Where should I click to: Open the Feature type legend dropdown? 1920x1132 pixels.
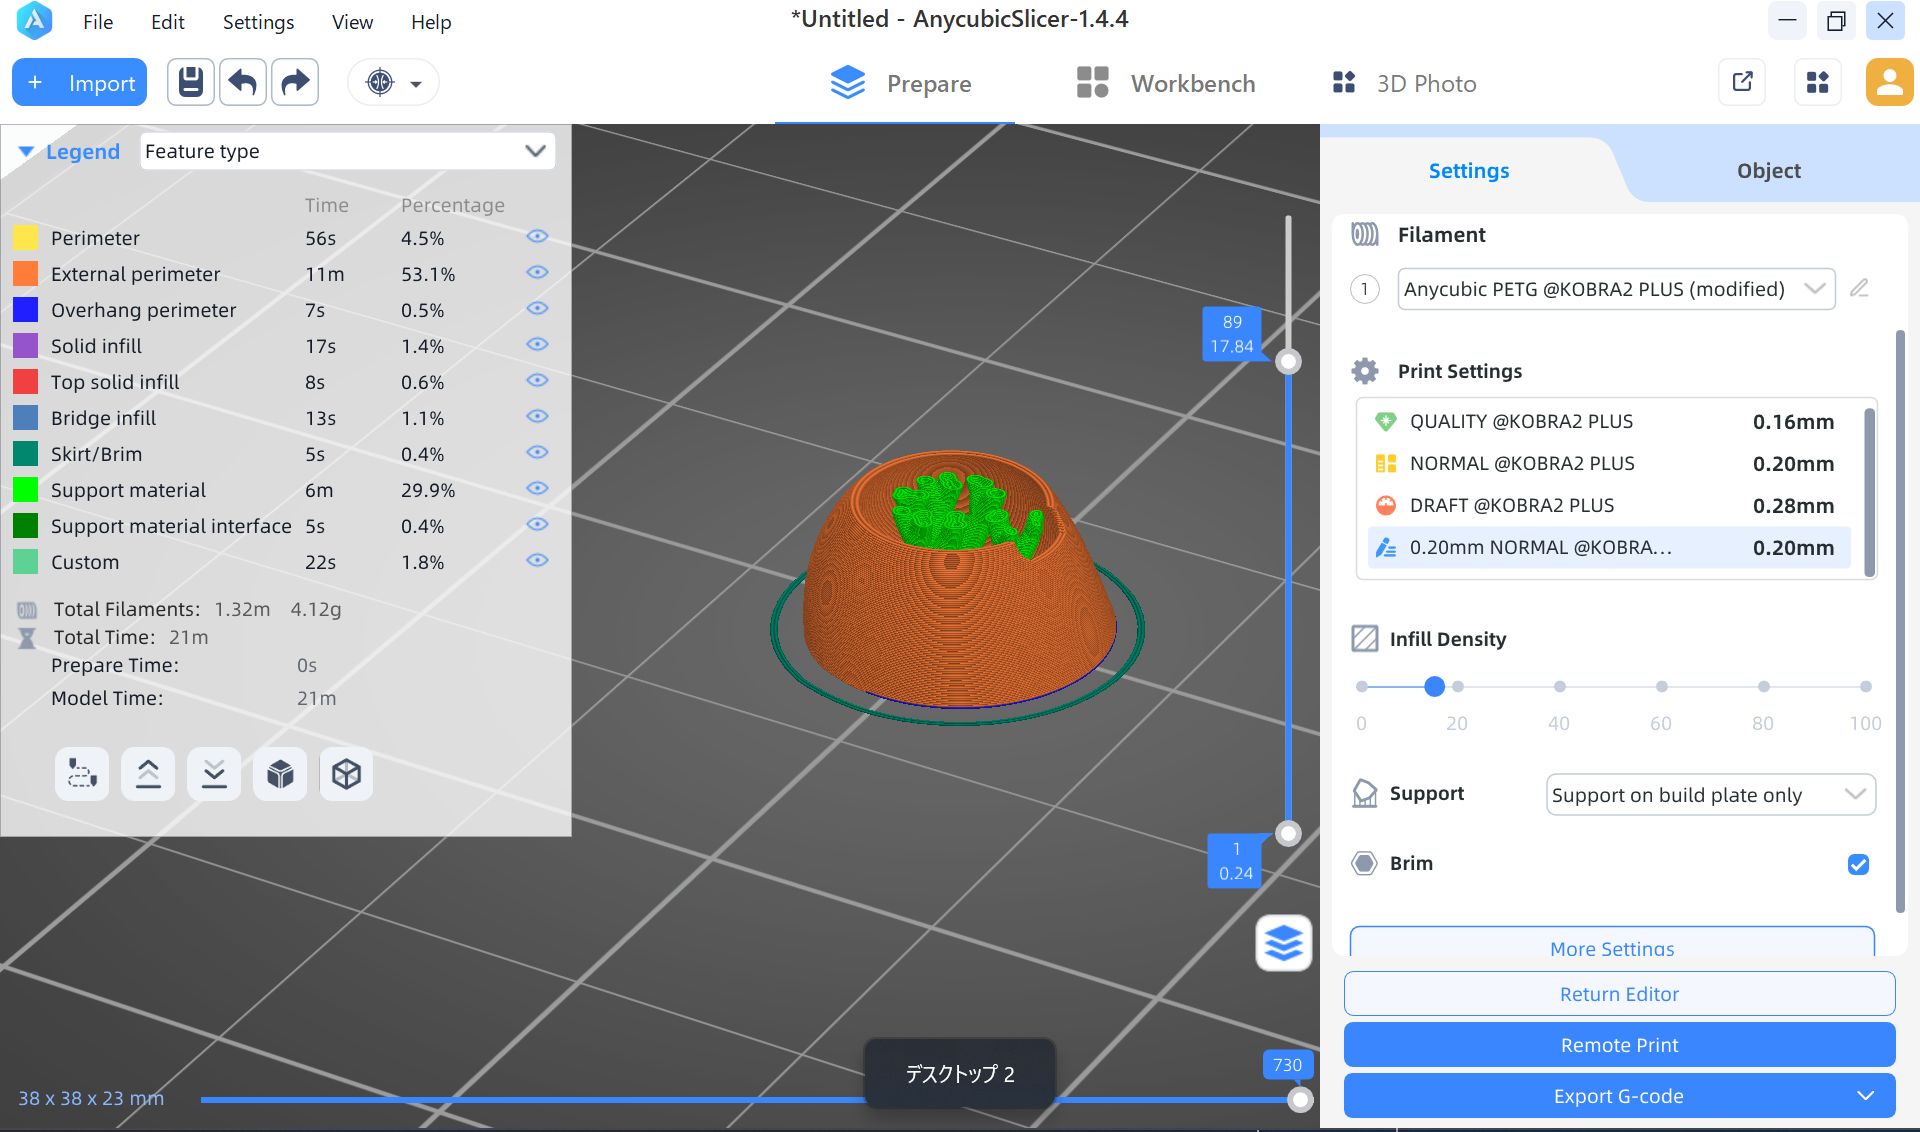coord(348,151)
